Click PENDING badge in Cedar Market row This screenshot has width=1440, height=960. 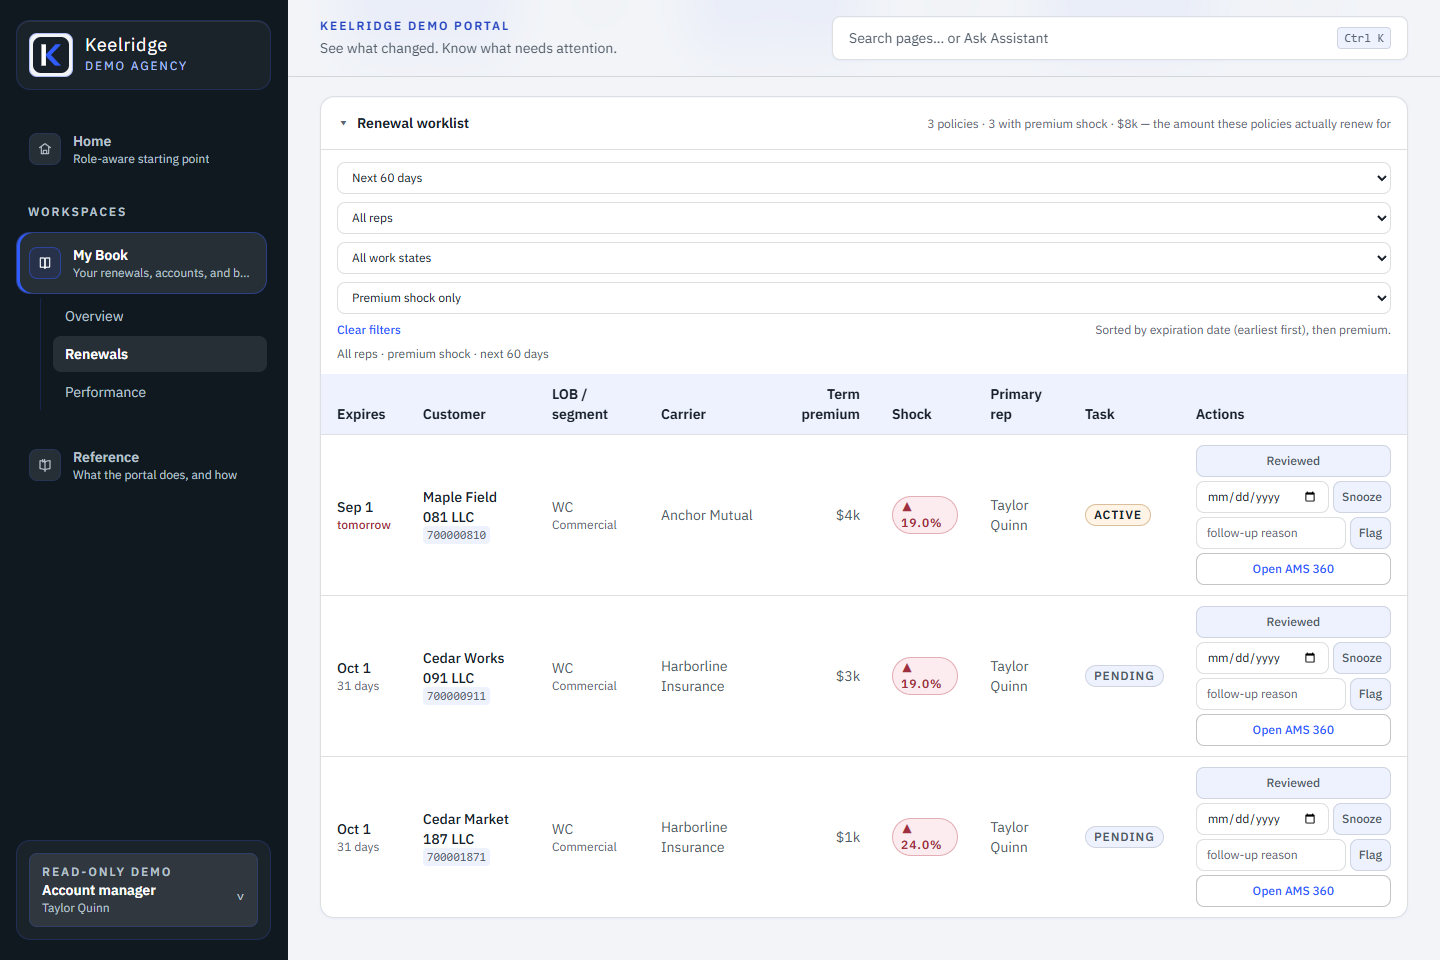click(1124, 837)
